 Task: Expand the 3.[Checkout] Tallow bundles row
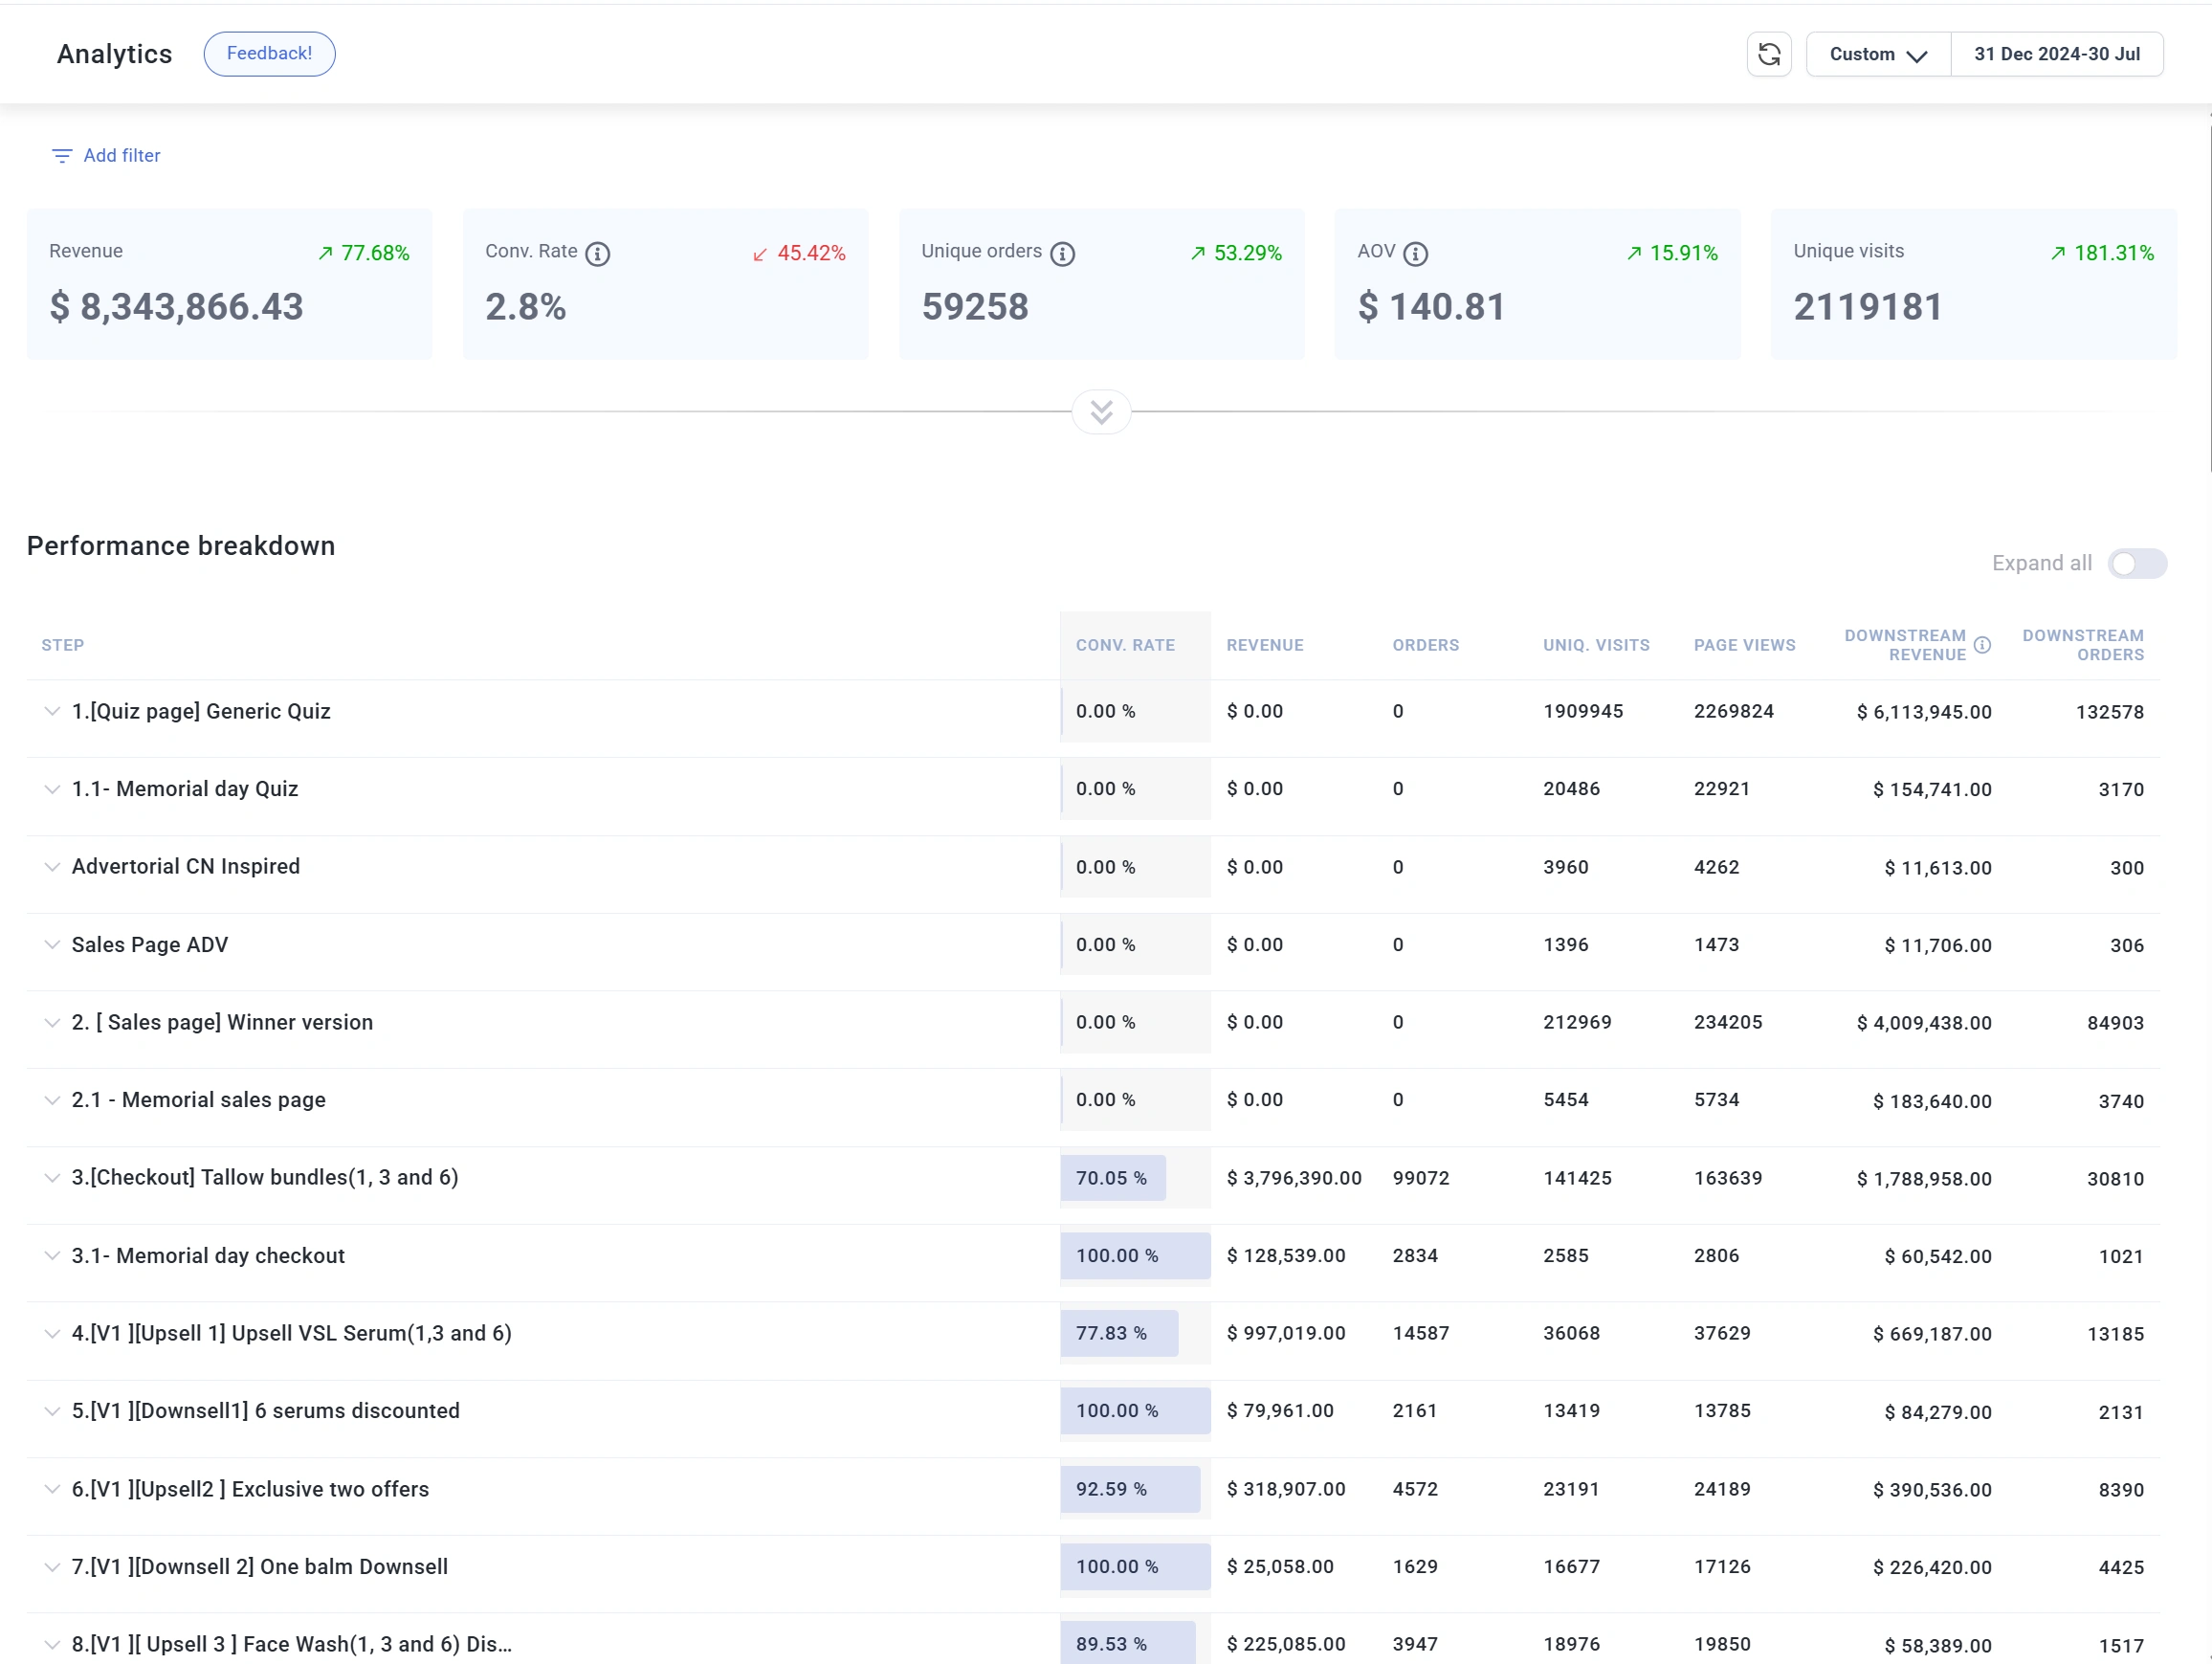[52, 1177]
